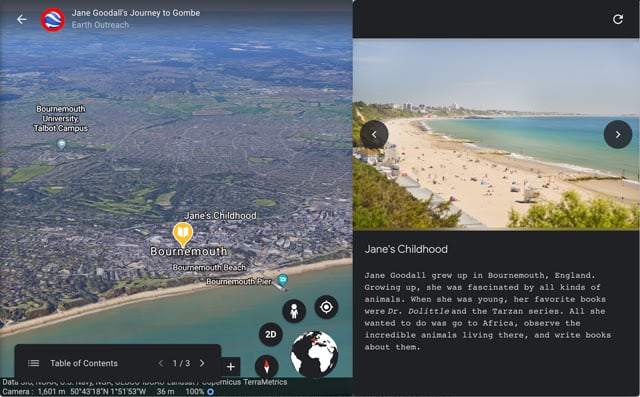Go to previous story page arrow
Screen dimensions: 640x397
161,363
